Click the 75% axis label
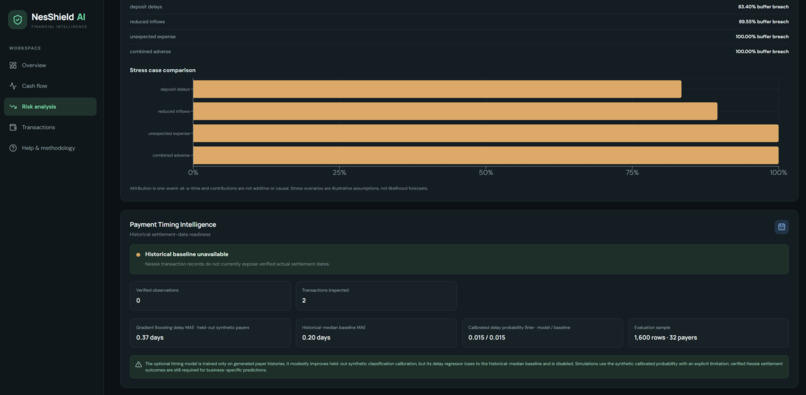The height and width of the screenshot is (395, 806). pos(632,172)
